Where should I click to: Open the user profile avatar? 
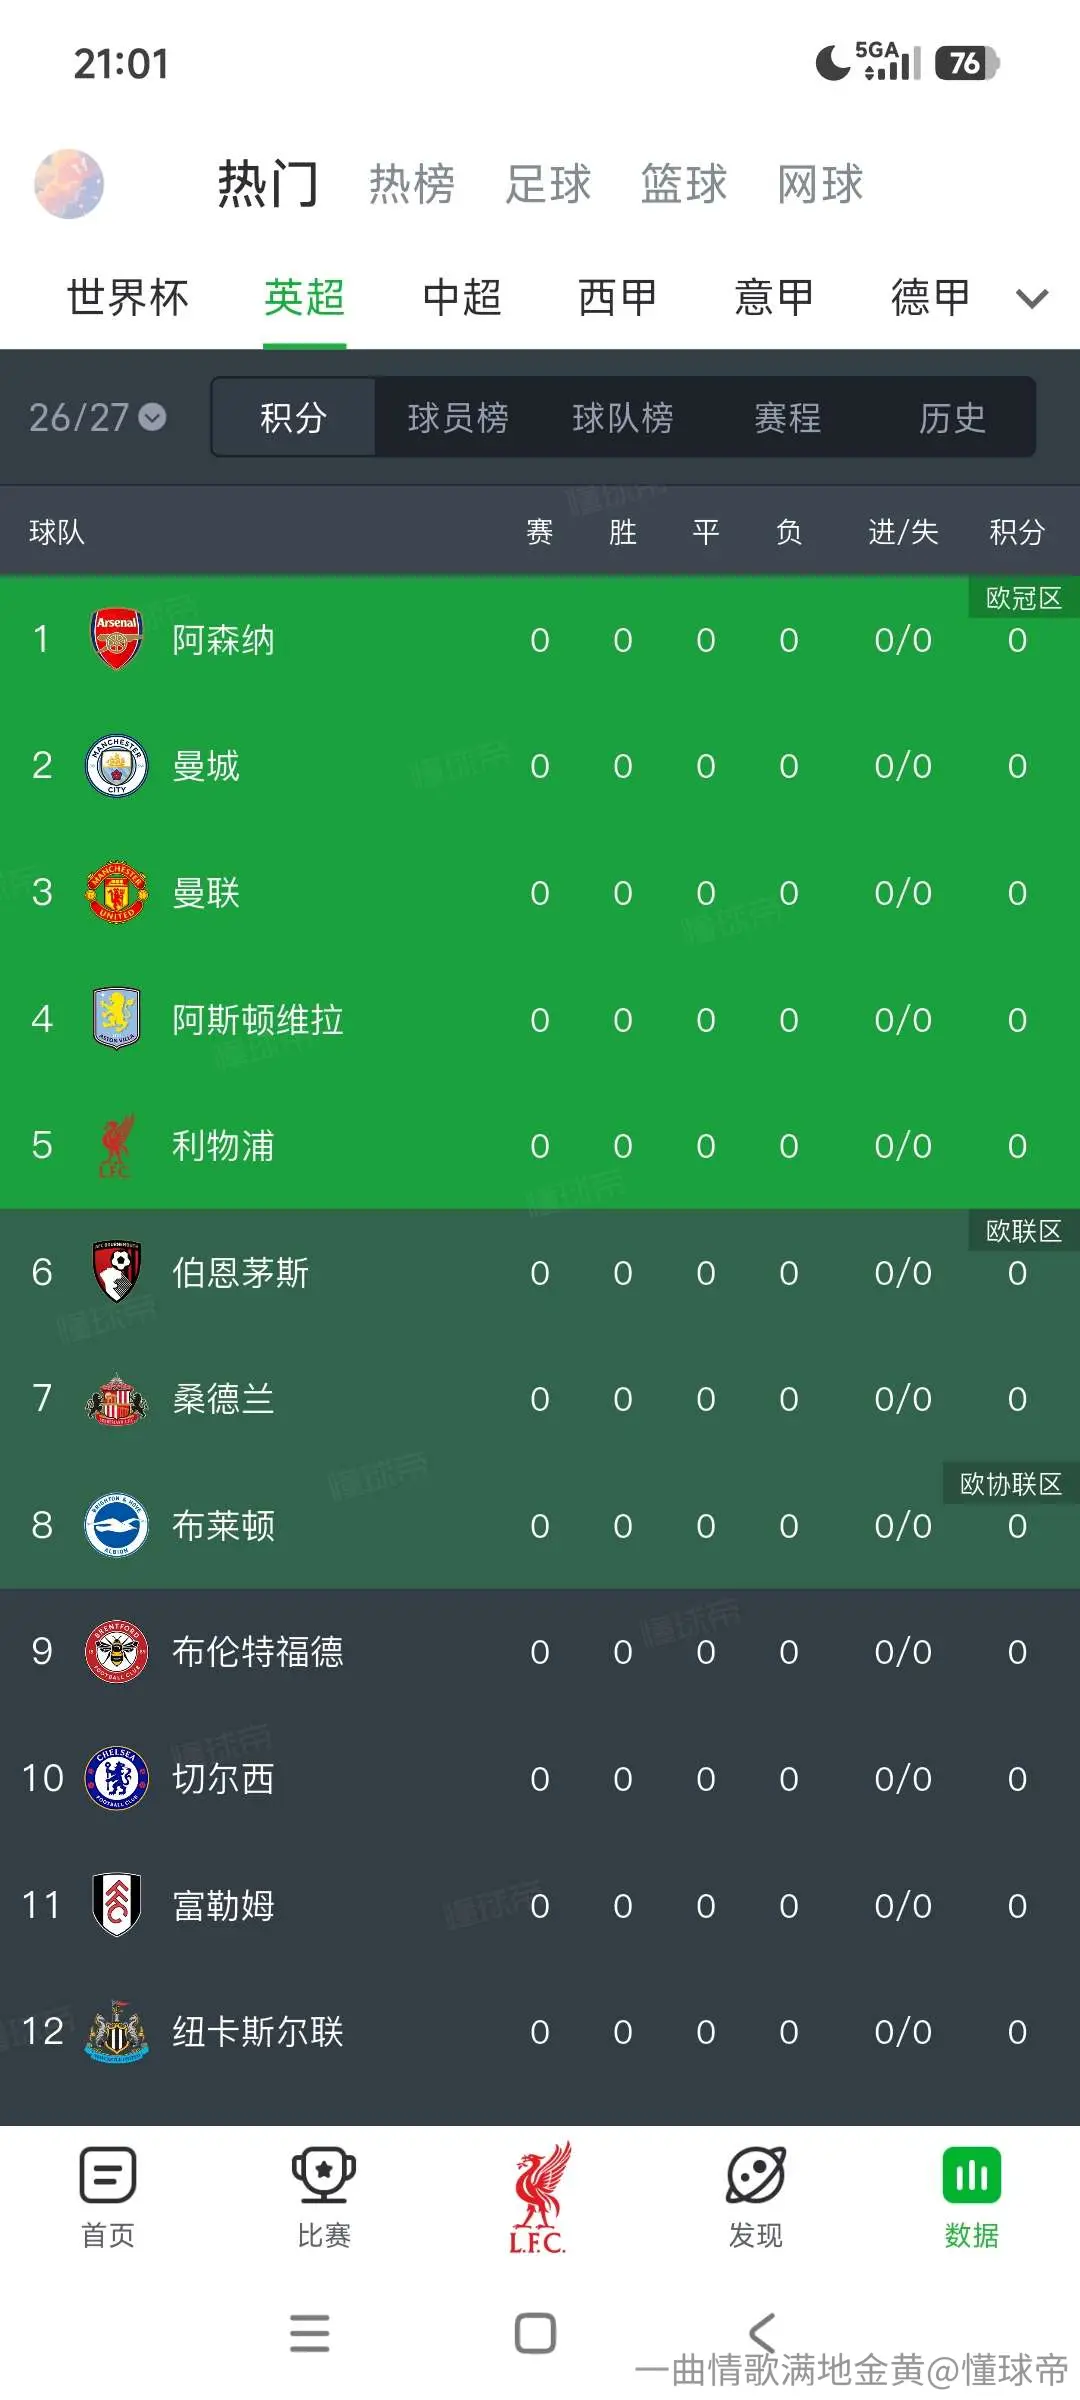click(69, 184)
